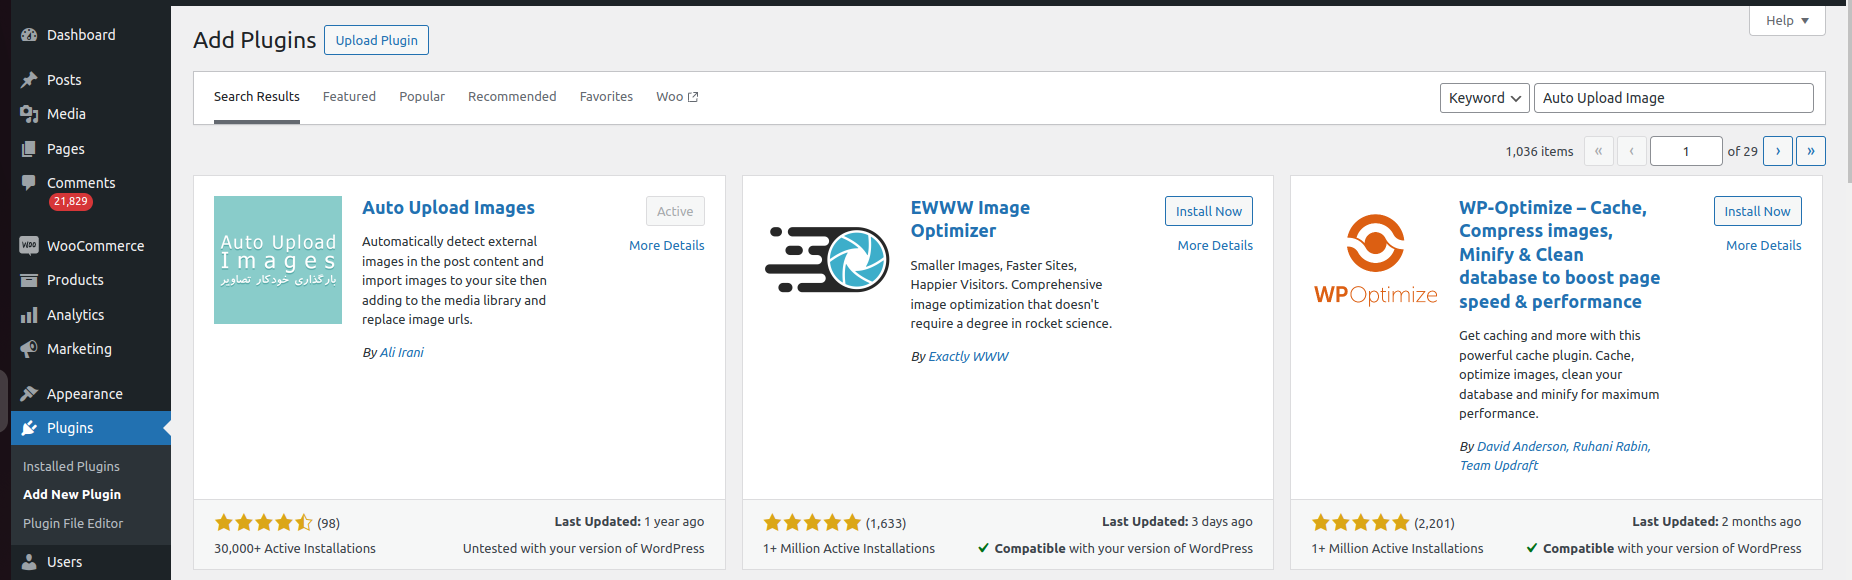The image size is (1852, 580).
Task: Click 'Untested with your version of WordPress'
Action: (583, 549)
